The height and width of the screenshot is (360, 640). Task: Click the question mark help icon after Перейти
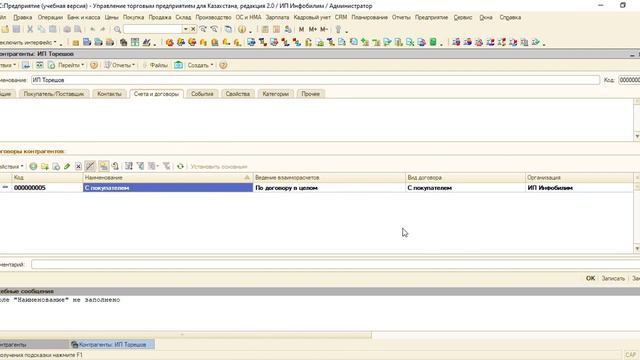(94, 65)
